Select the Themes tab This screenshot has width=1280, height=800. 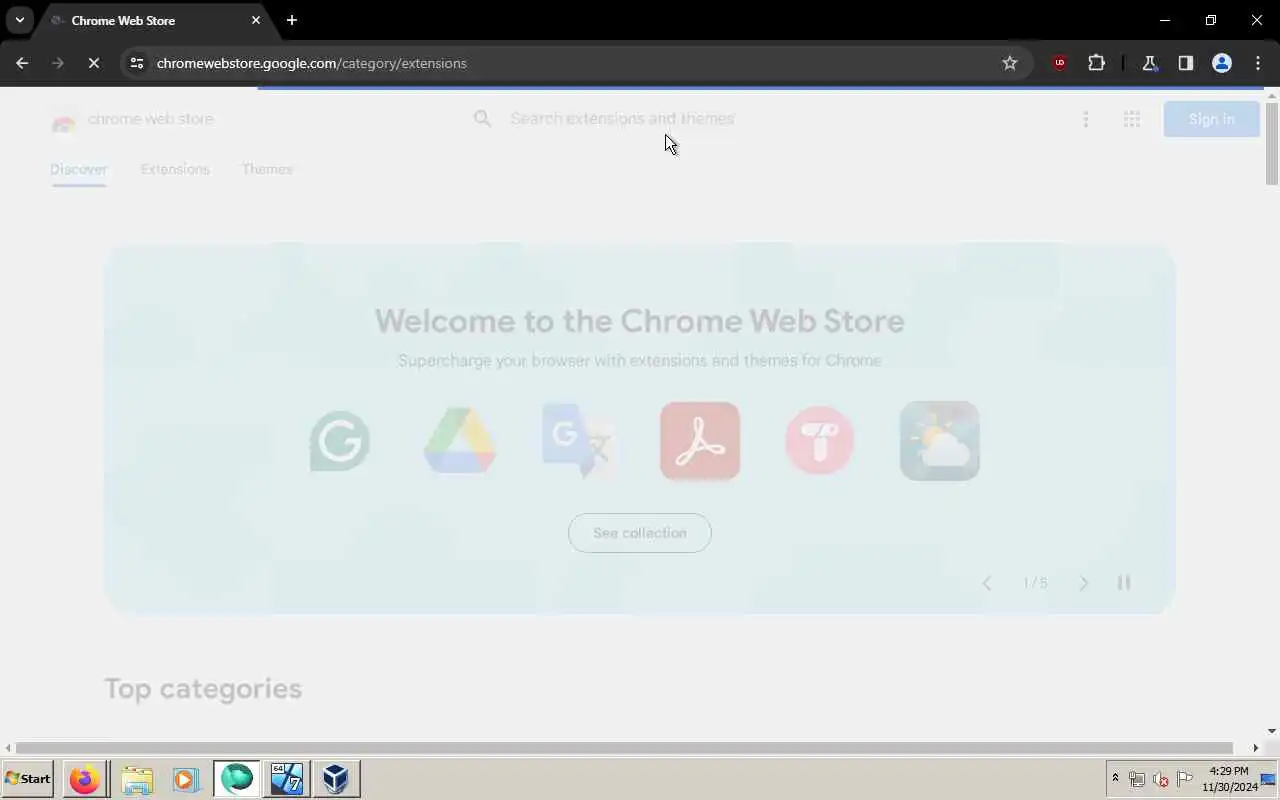pos(267,169)
